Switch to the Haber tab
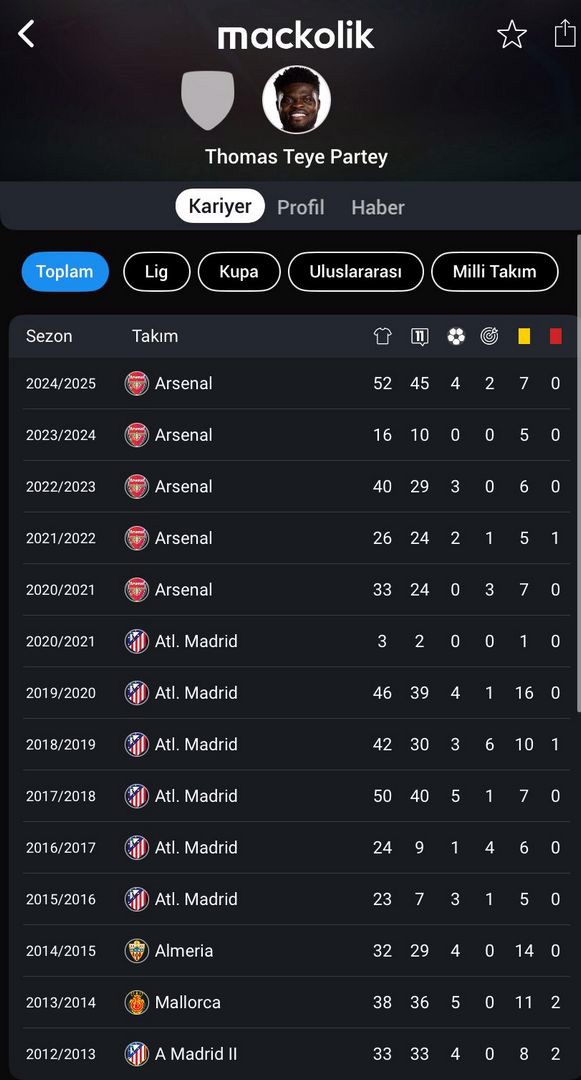The width and height of the screenshot is (581, 1080). click(378, 207)
